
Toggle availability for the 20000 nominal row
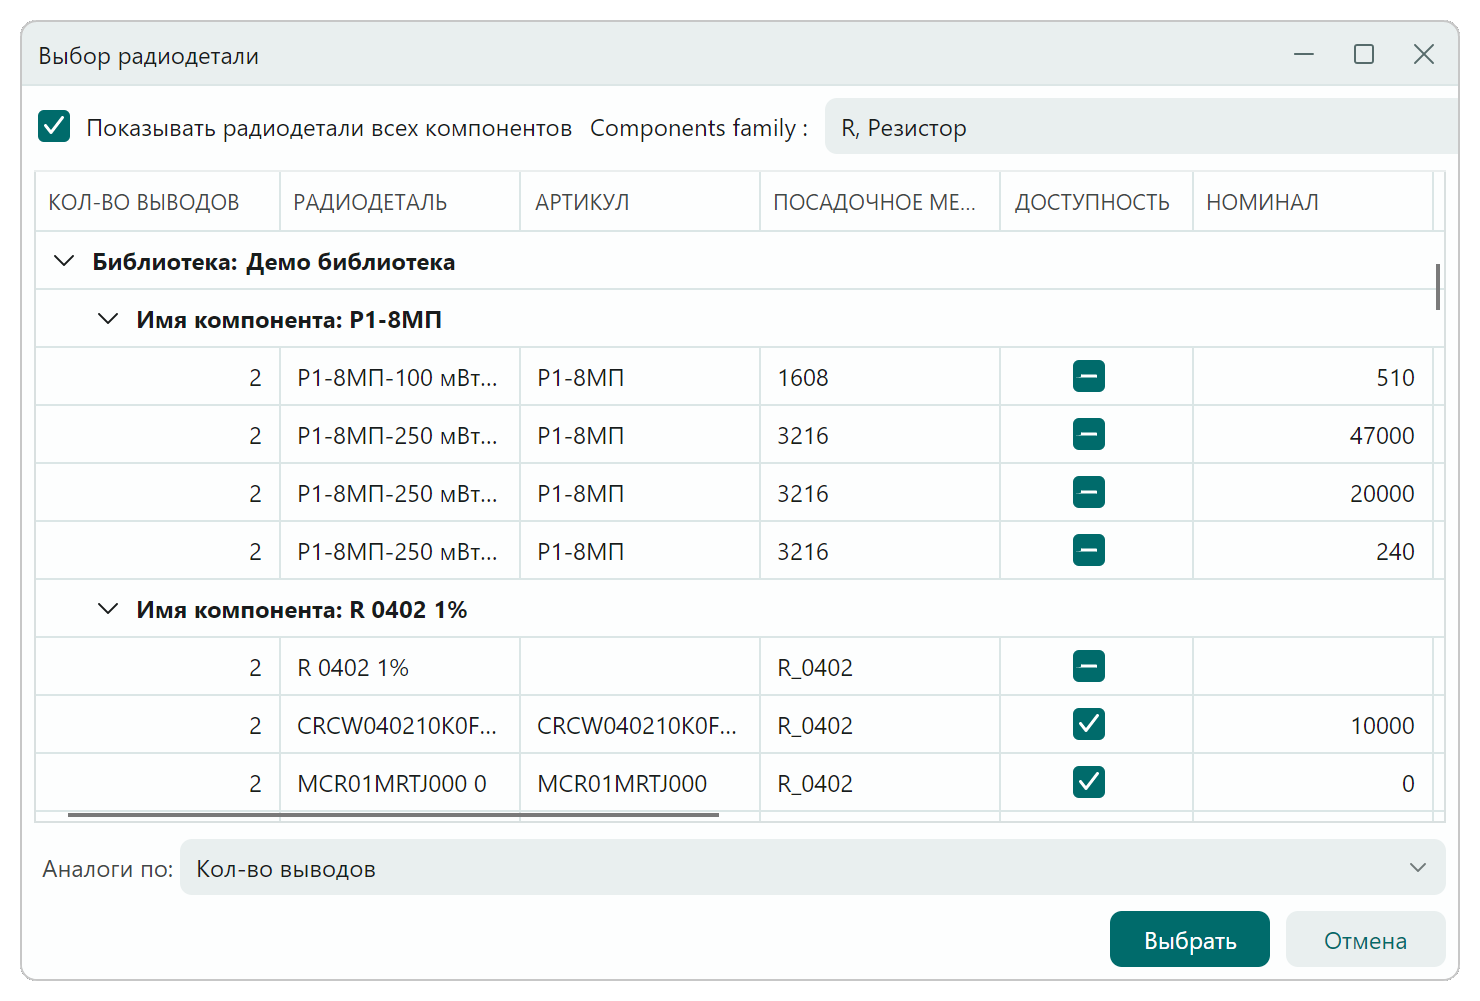point(1088,493)
